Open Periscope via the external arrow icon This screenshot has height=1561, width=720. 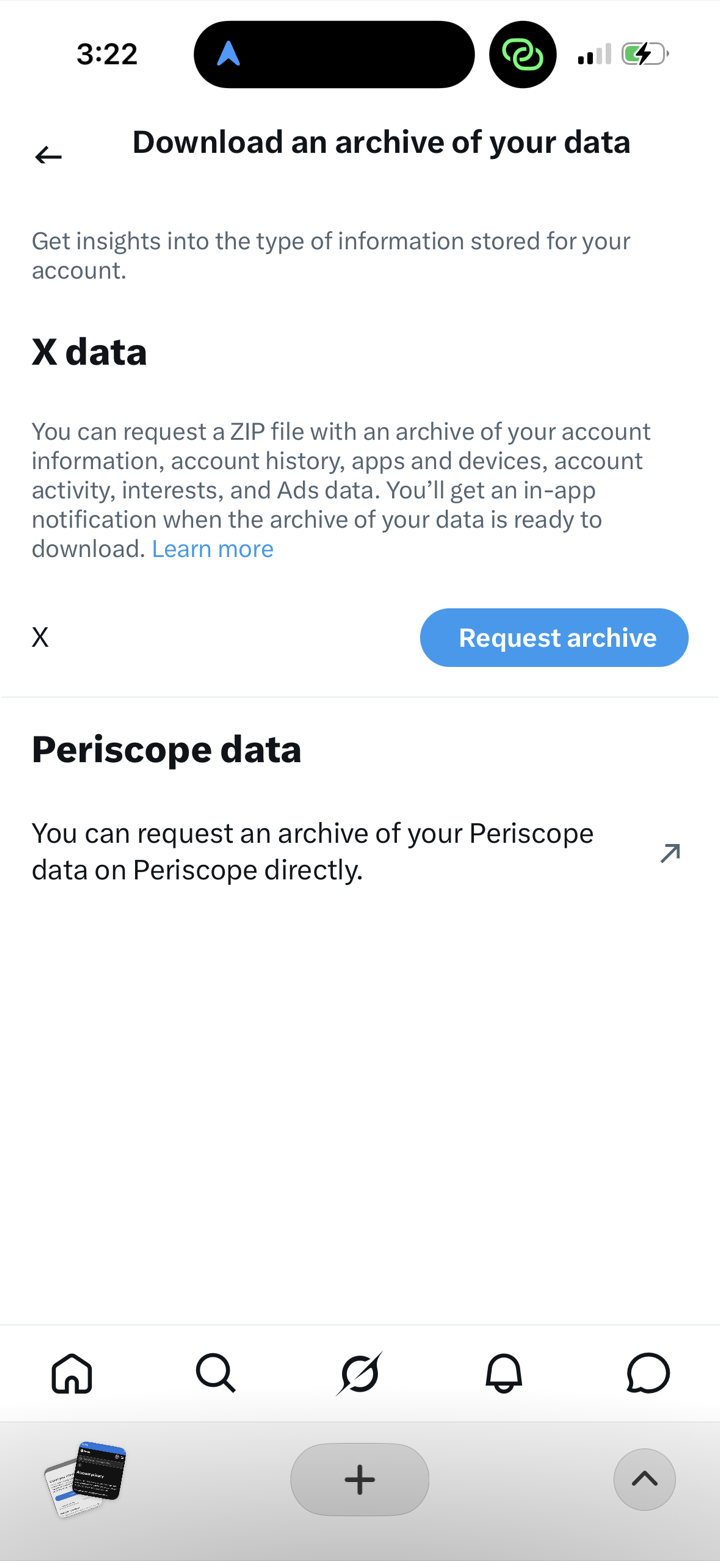tap(670, 852)
